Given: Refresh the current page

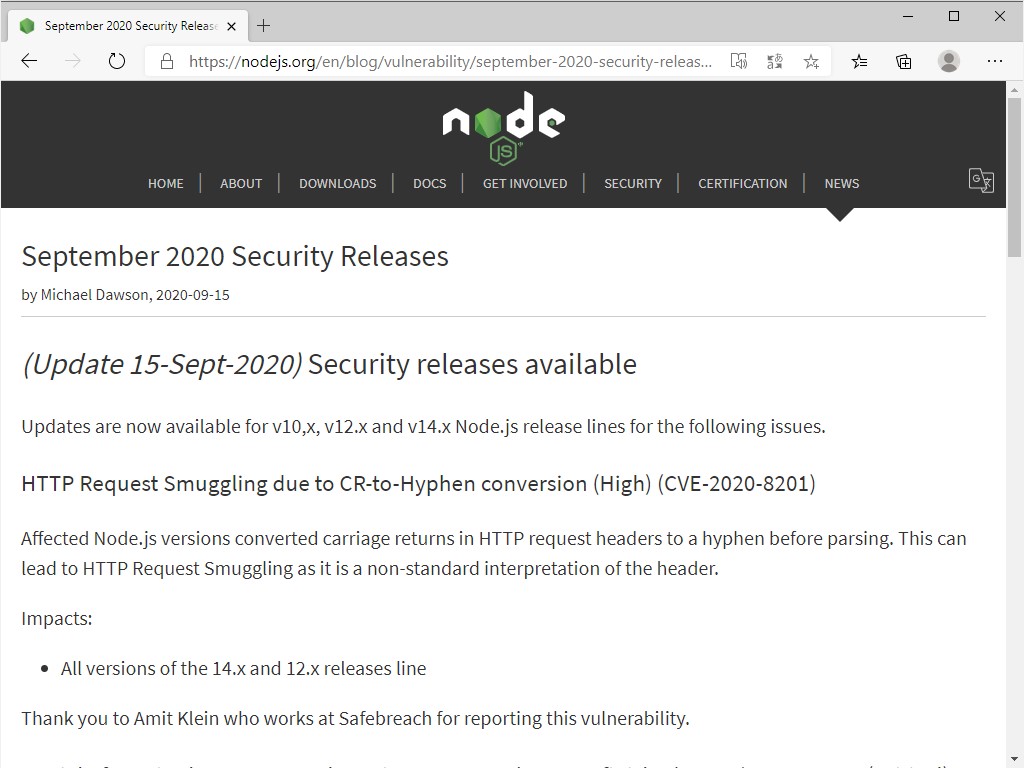Looking at the screenshot, I should point(117,61).
